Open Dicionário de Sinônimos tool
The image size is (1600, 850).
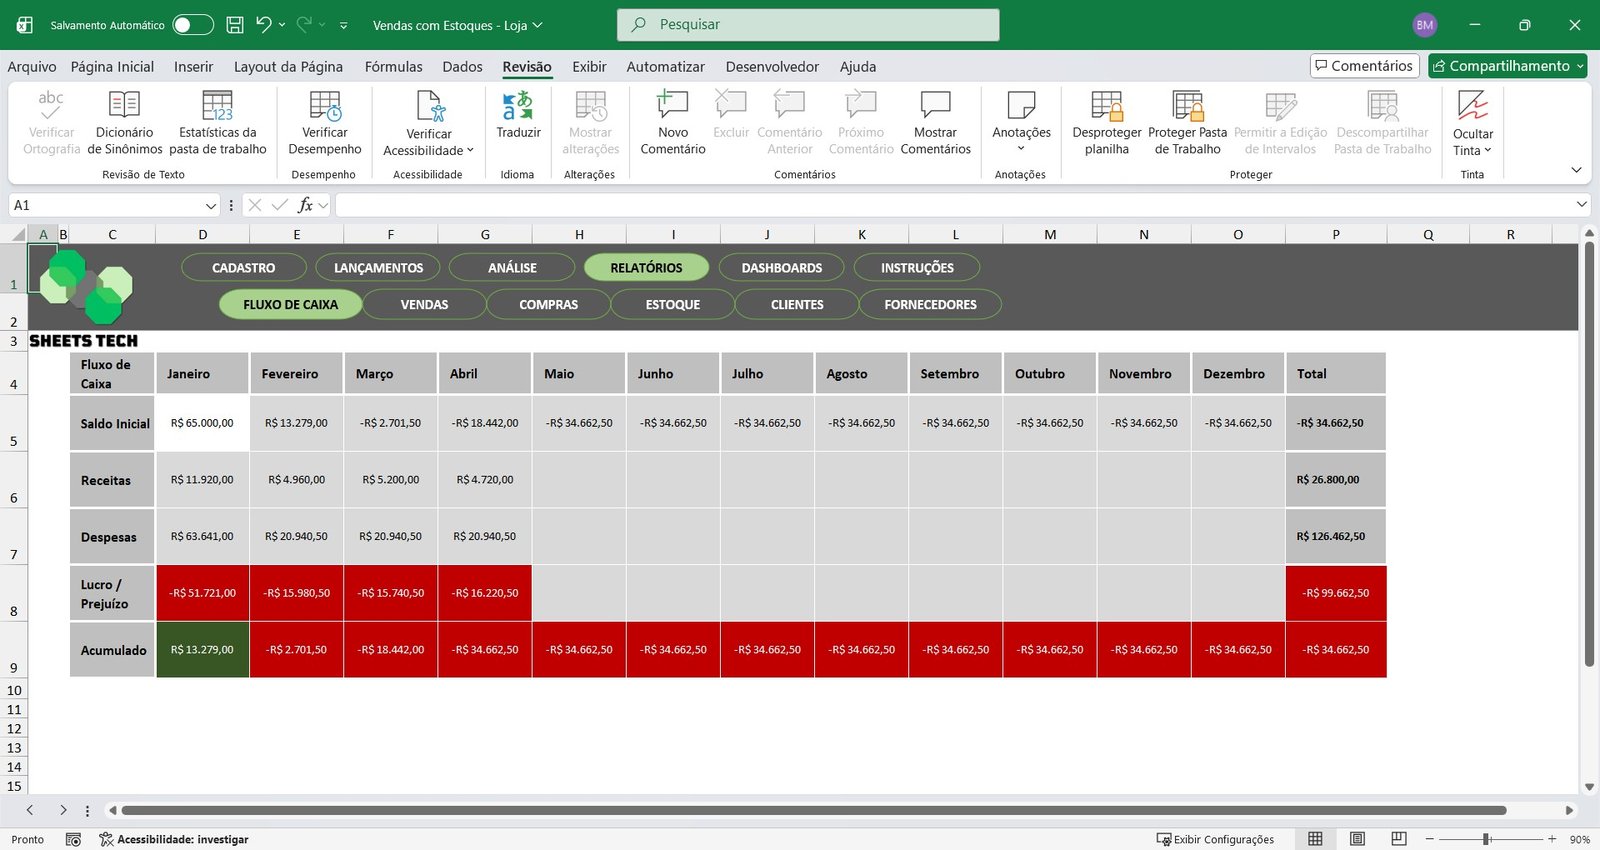[x=124, y=107]
